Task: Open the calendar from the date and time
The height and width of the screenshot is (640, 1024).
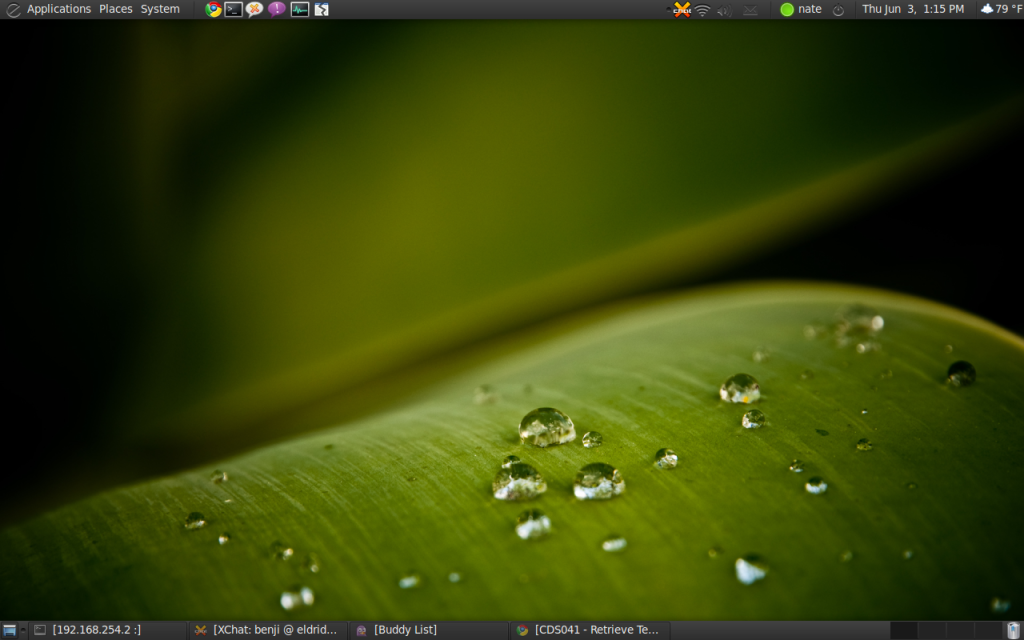Action: point(913,9)
